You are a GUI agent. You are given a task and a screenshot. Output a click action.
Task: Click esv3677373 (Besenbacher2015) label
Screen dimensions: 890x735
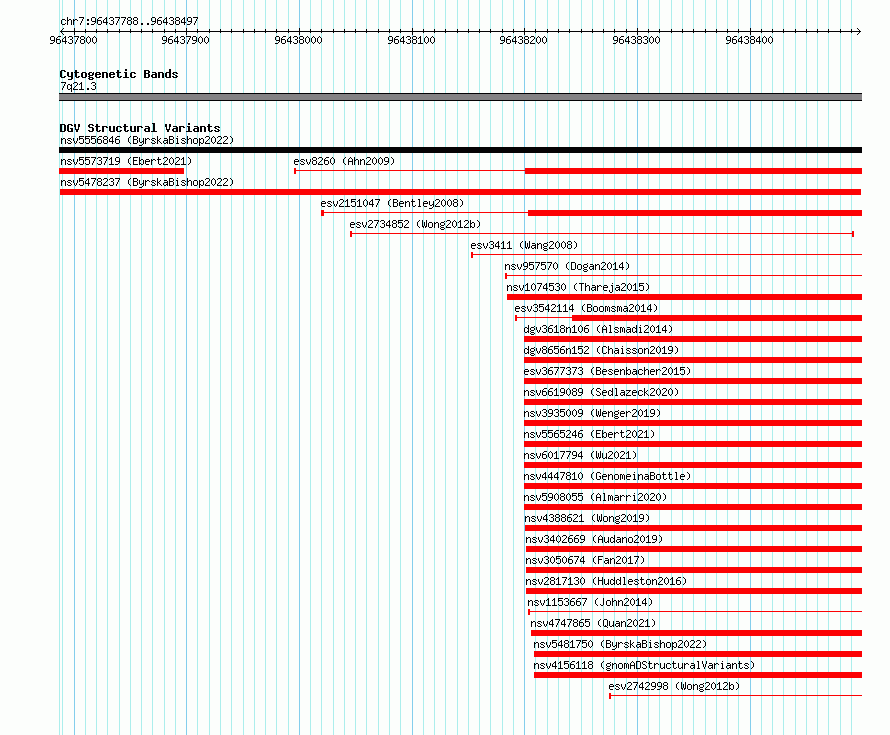point(607,371)
